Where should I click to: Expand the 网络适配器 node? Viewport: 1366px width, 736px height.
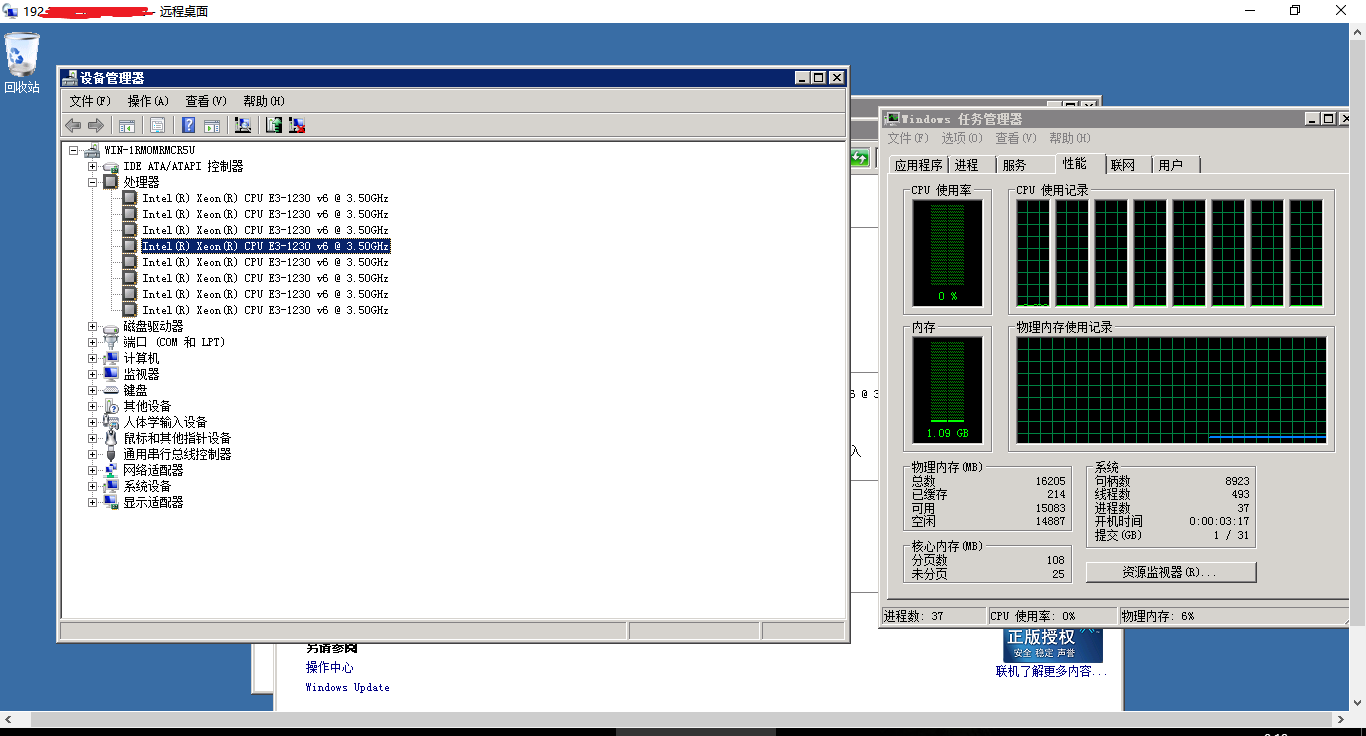point(92,470)
